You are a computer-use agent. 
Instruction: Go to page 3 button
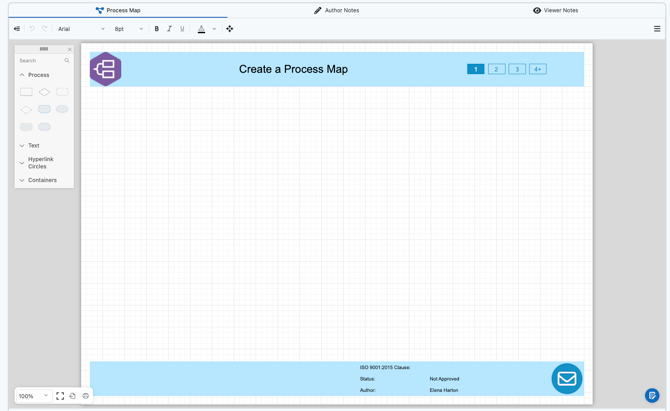point(517,69)
